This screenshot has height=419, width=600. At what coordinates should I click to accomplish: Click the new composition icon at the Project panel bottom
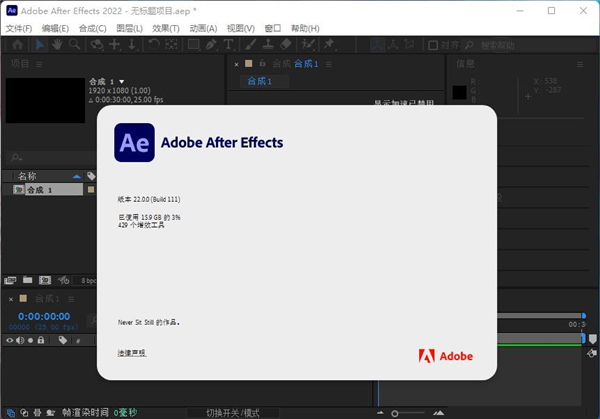pyautogui.click(x=45, y=280)
